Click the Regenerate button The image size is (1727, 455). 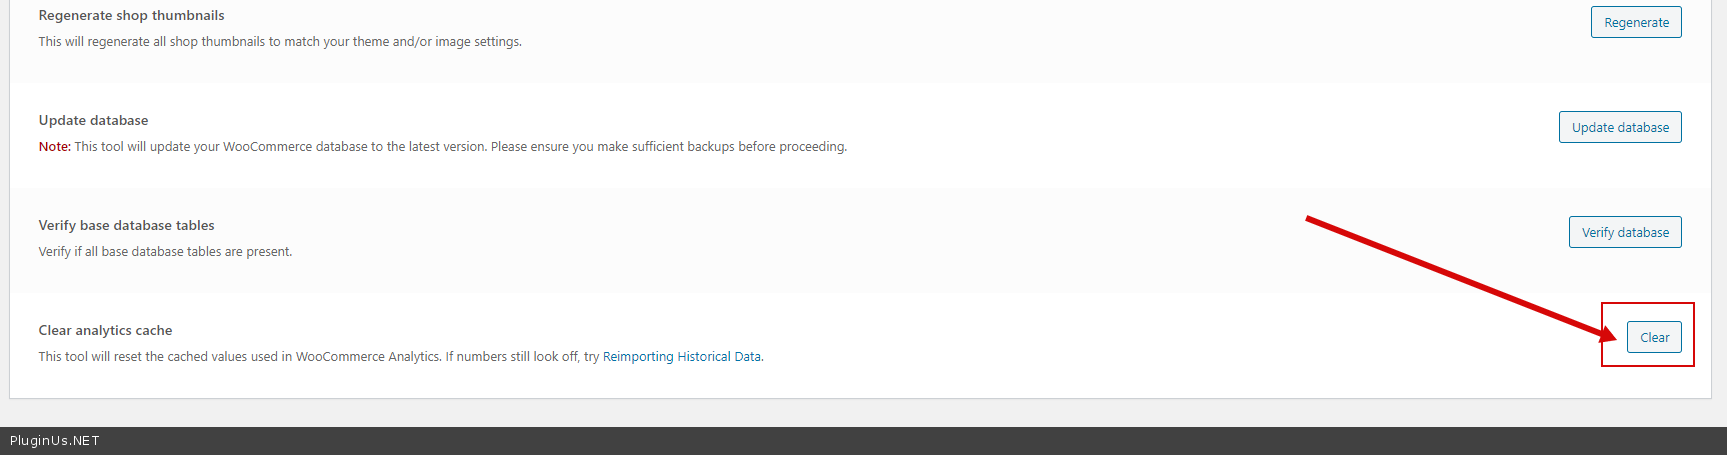click(x=1636, y=22)
